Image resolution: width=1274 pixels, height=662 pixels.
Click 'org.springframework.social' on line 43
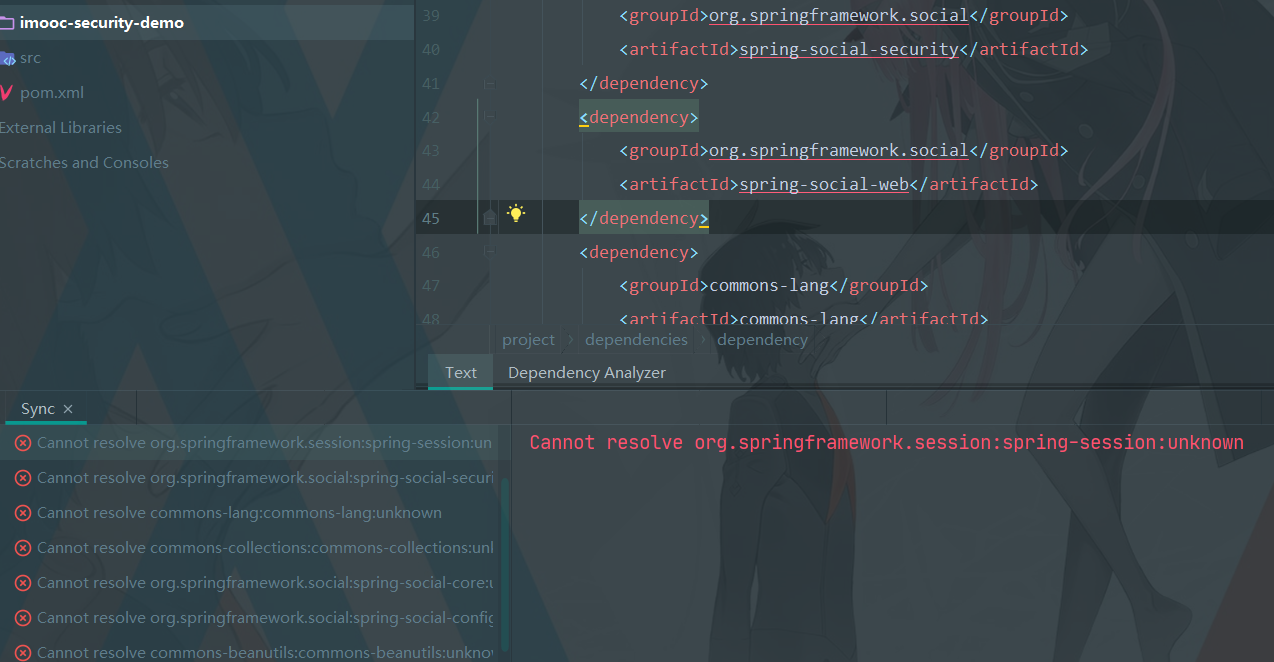pyautogui.click(x=839, y=150)
